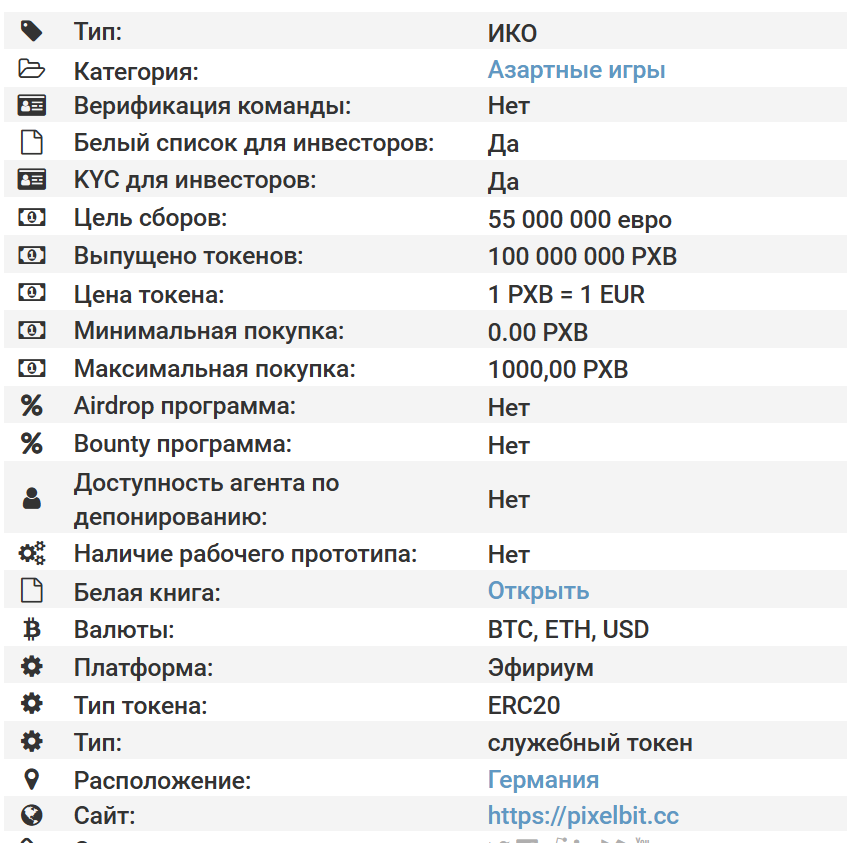Click the document icon beside Белый список
The image size is (857, 843).
pos(32,143)
